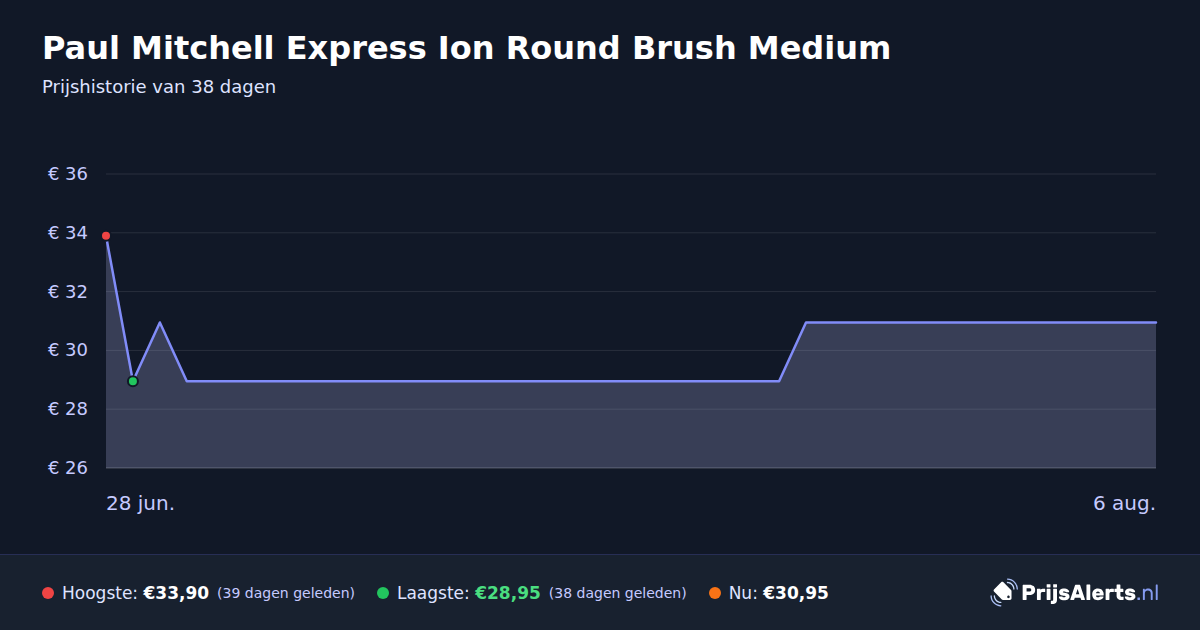Click the orange Nu legend dot
Image resolution: width=1200 pixels, height=630 pixels.
click(x=715, y=593)
